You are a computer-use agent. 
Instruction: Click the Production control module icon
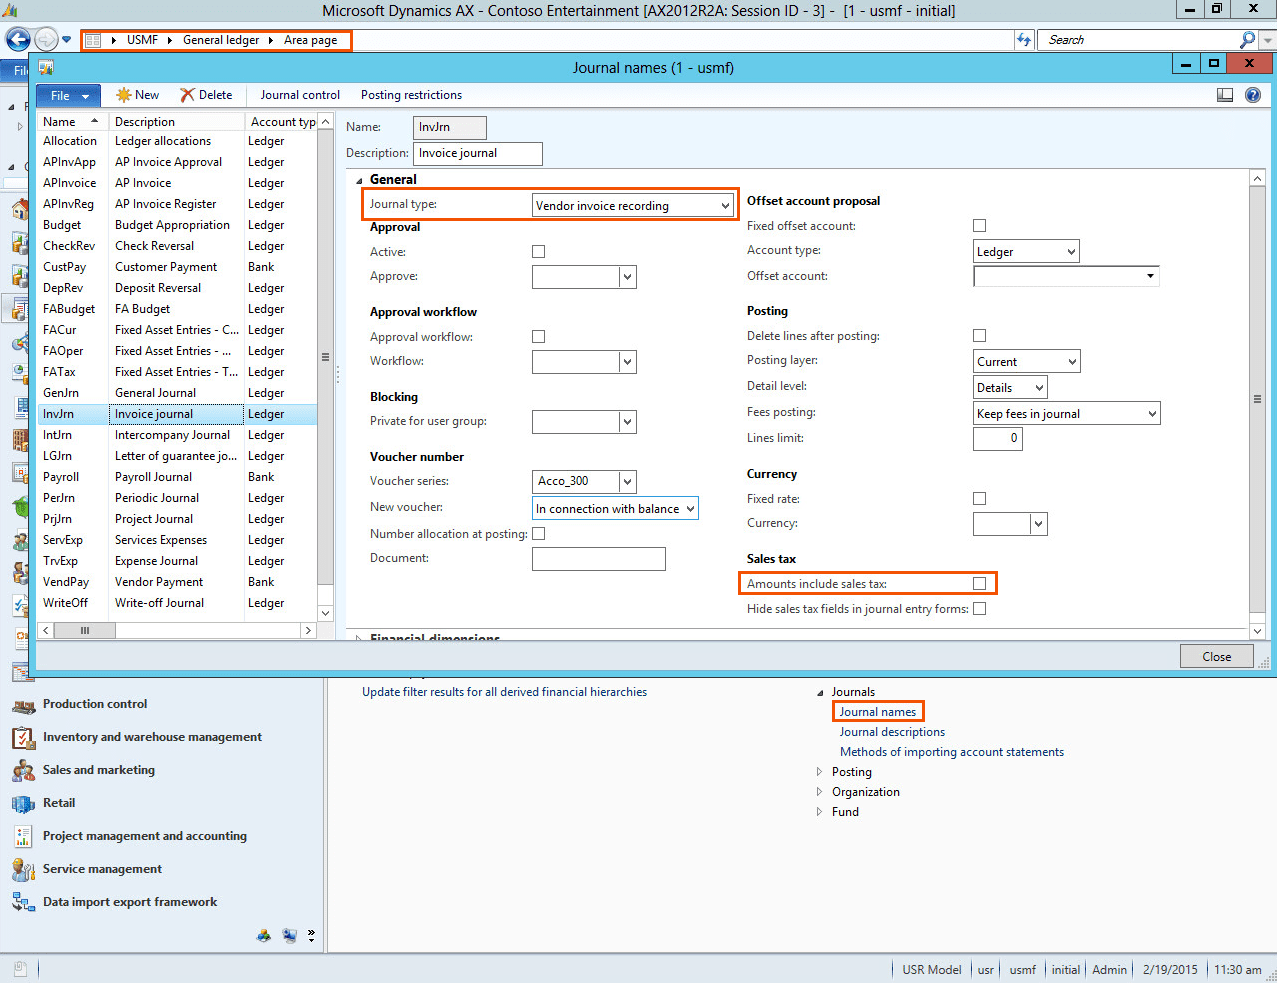[x=23, y=706]
